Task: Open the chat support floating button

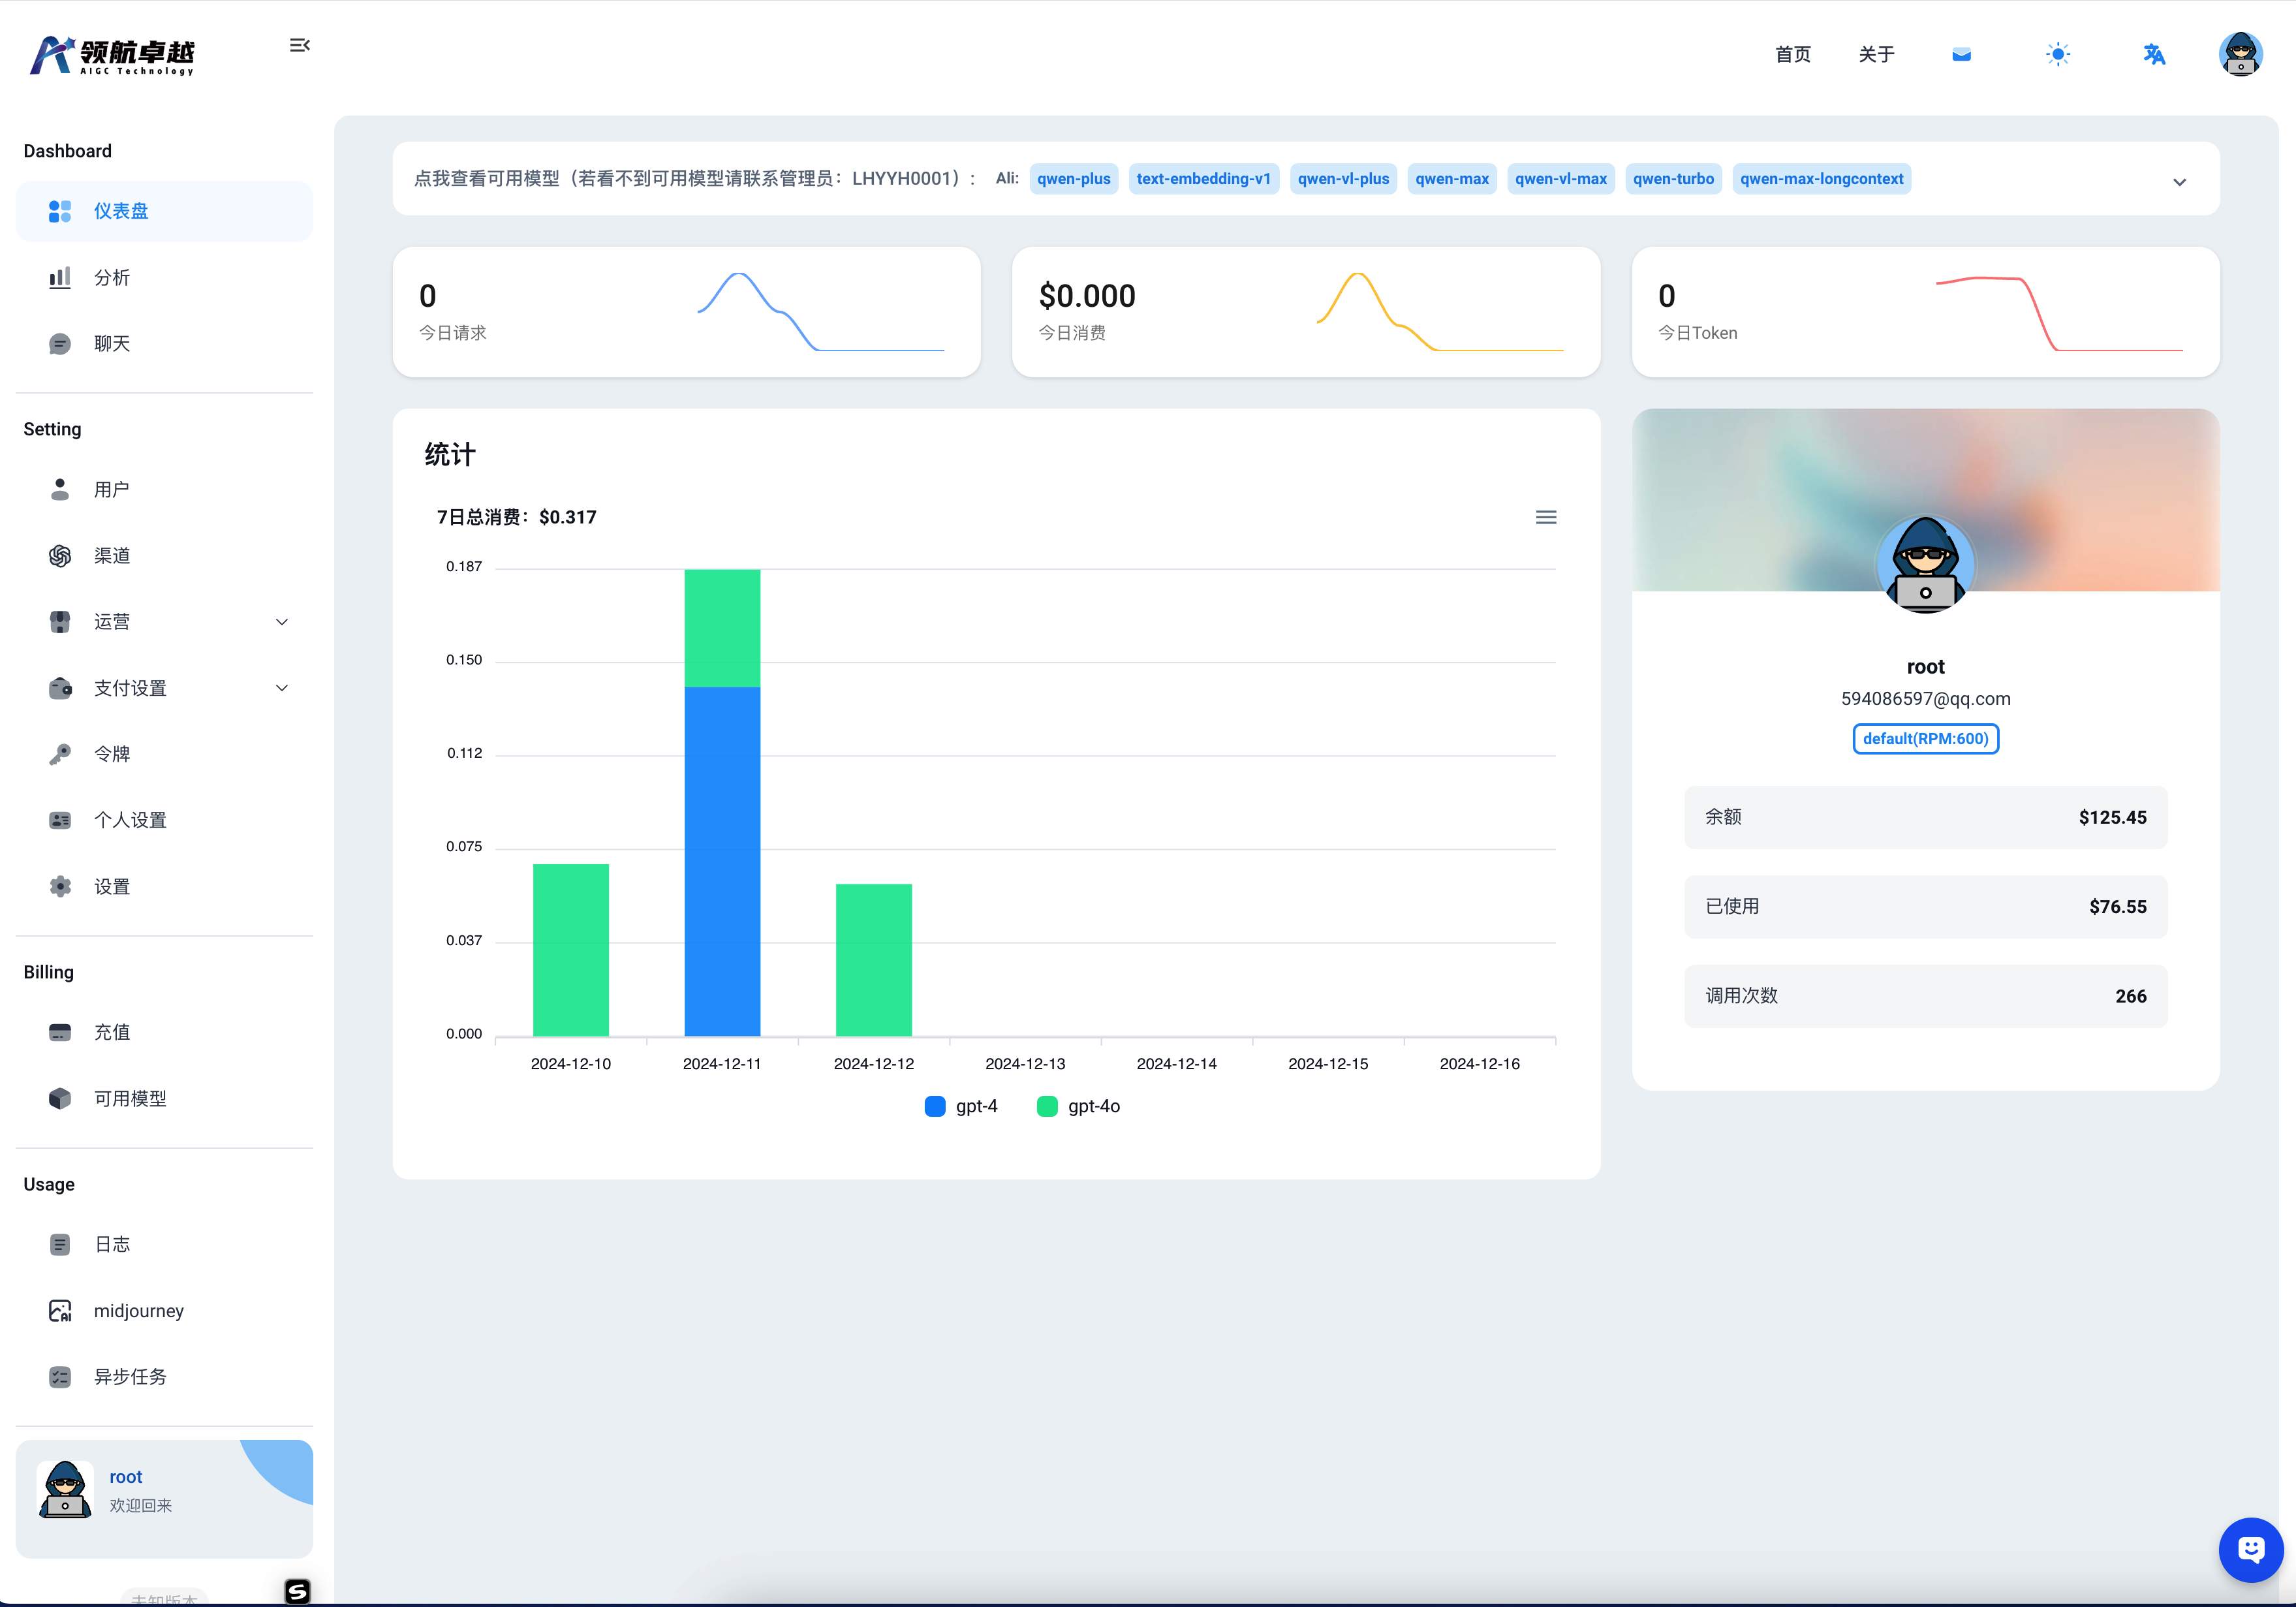Action: click(2250, 1550)
